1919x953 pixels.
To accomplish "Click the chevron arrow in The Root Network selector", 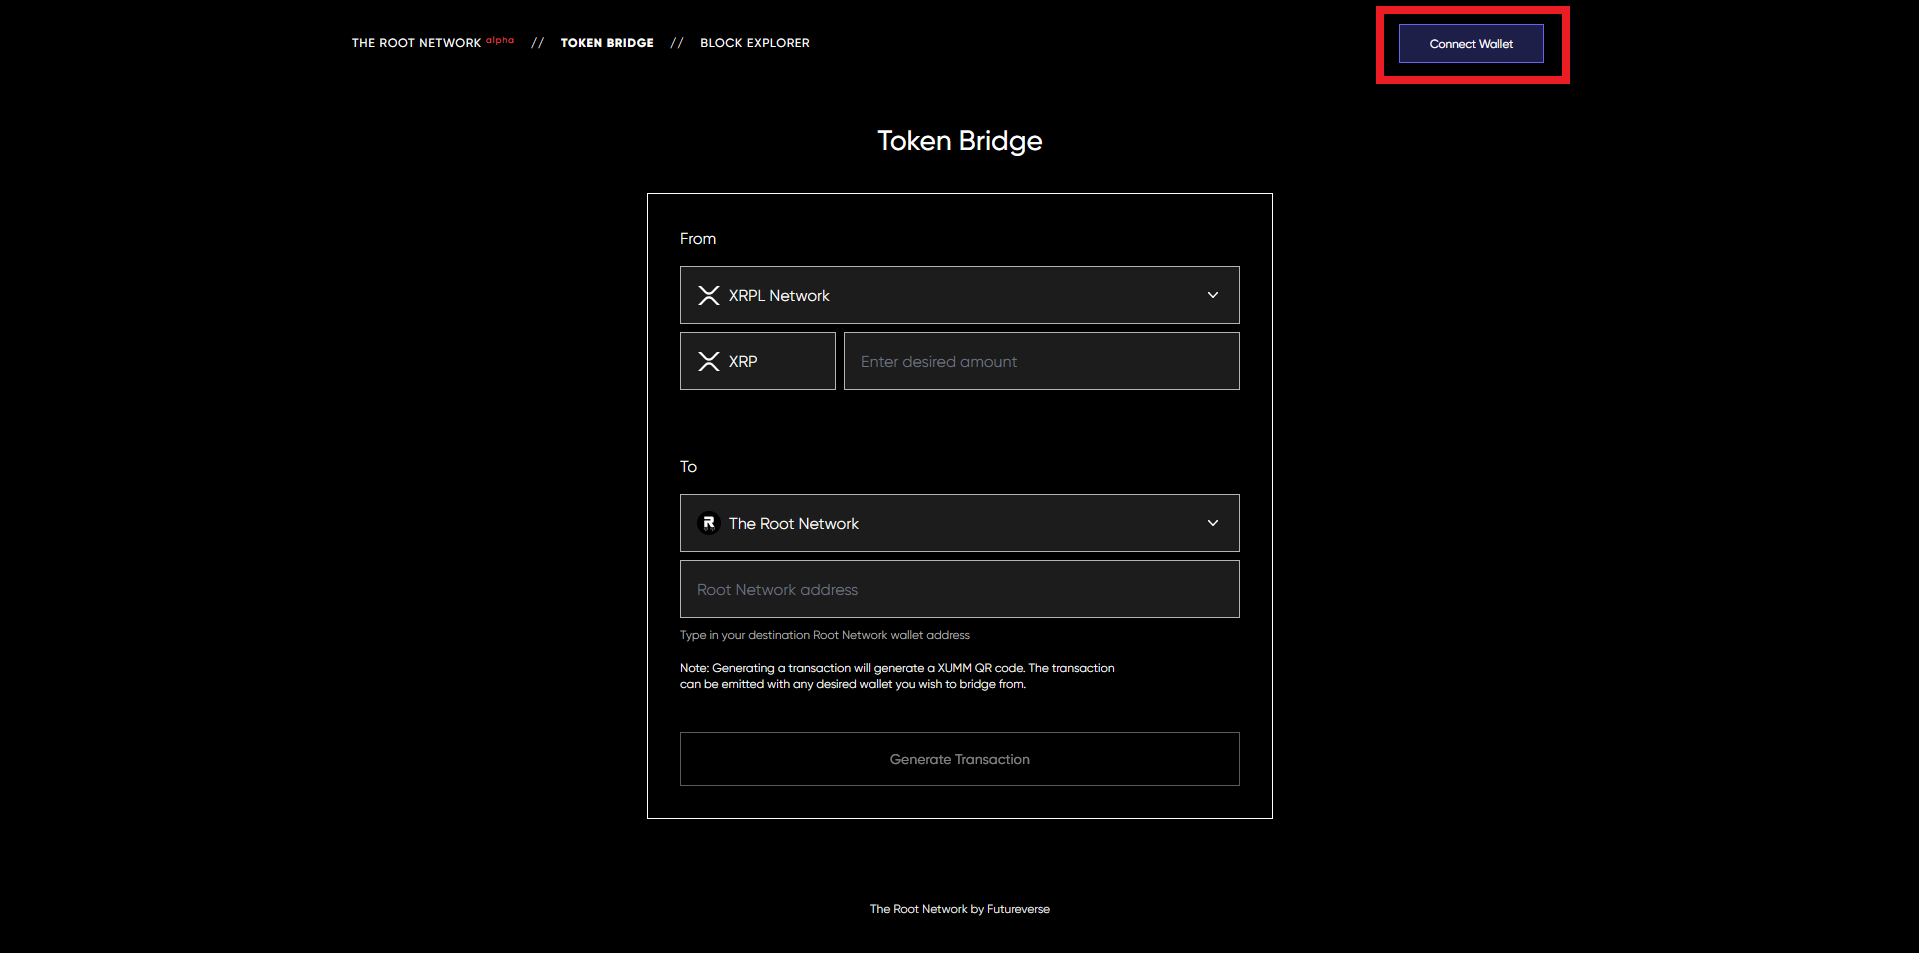I will [1212, 523].
